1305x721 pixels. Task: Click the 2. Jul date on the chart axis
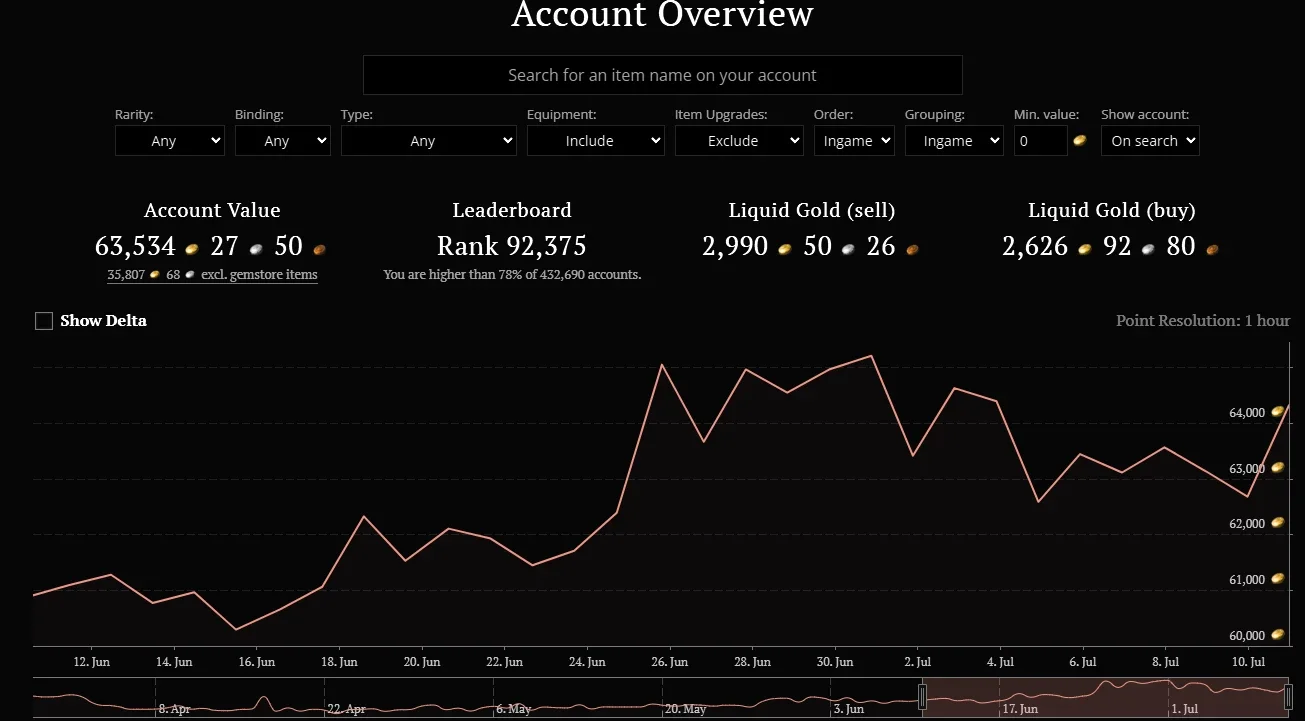coord(917,662)
